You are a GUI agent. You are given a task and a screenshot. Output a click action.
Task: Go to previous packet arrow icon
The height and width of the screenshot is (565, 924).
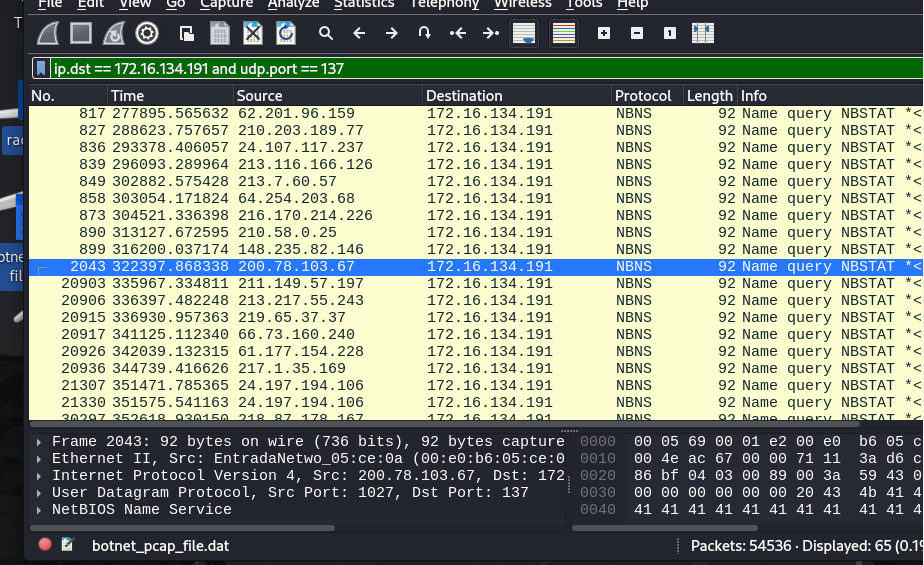(x=359, y=33)
